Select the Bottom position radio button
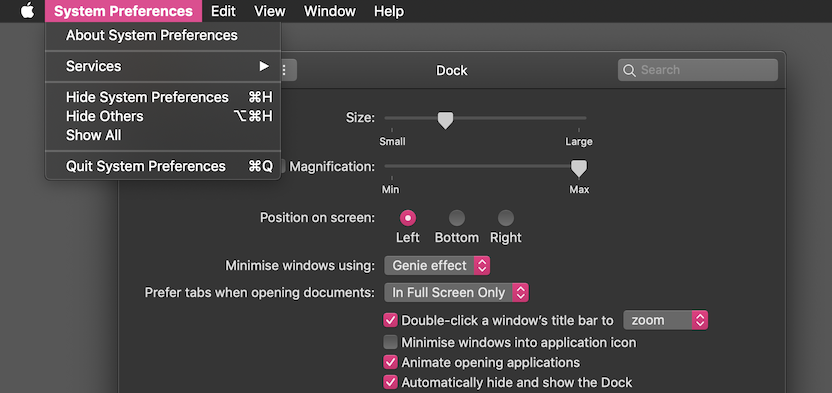The image size is (832, 393). point(457,218)
